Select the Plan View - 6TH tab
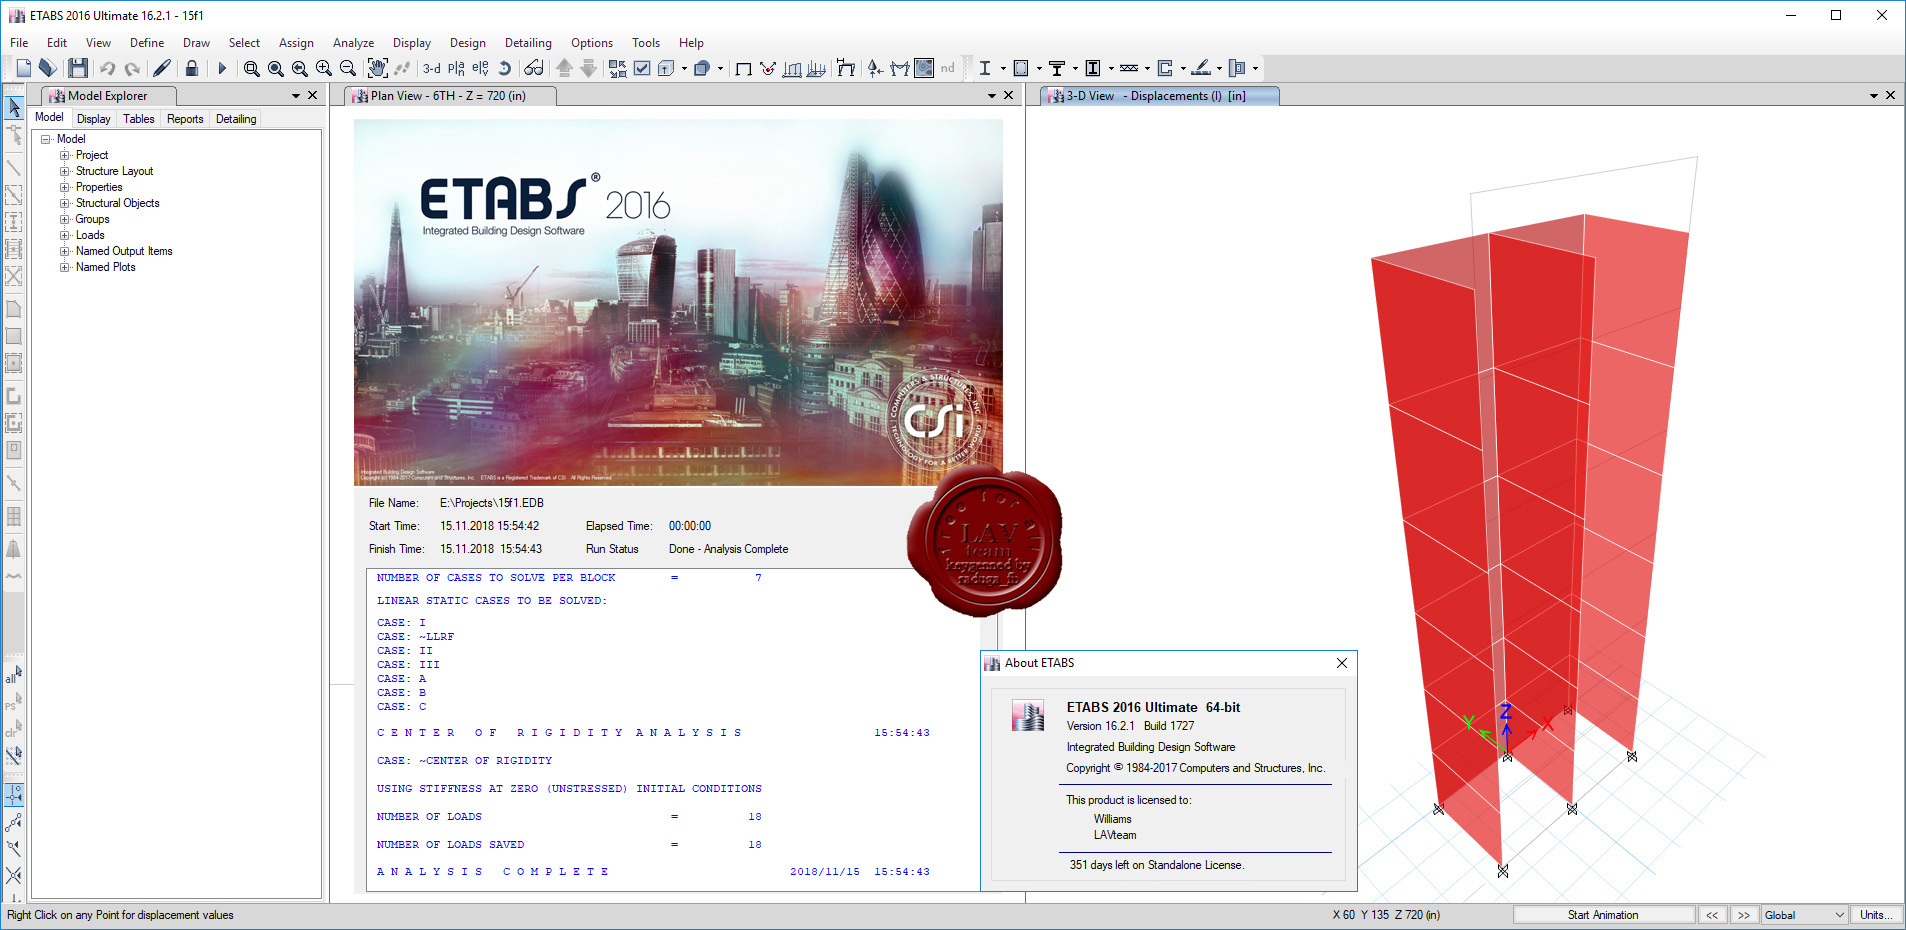The width and height of the screenshot is (1906, 930). pos(449,96)
